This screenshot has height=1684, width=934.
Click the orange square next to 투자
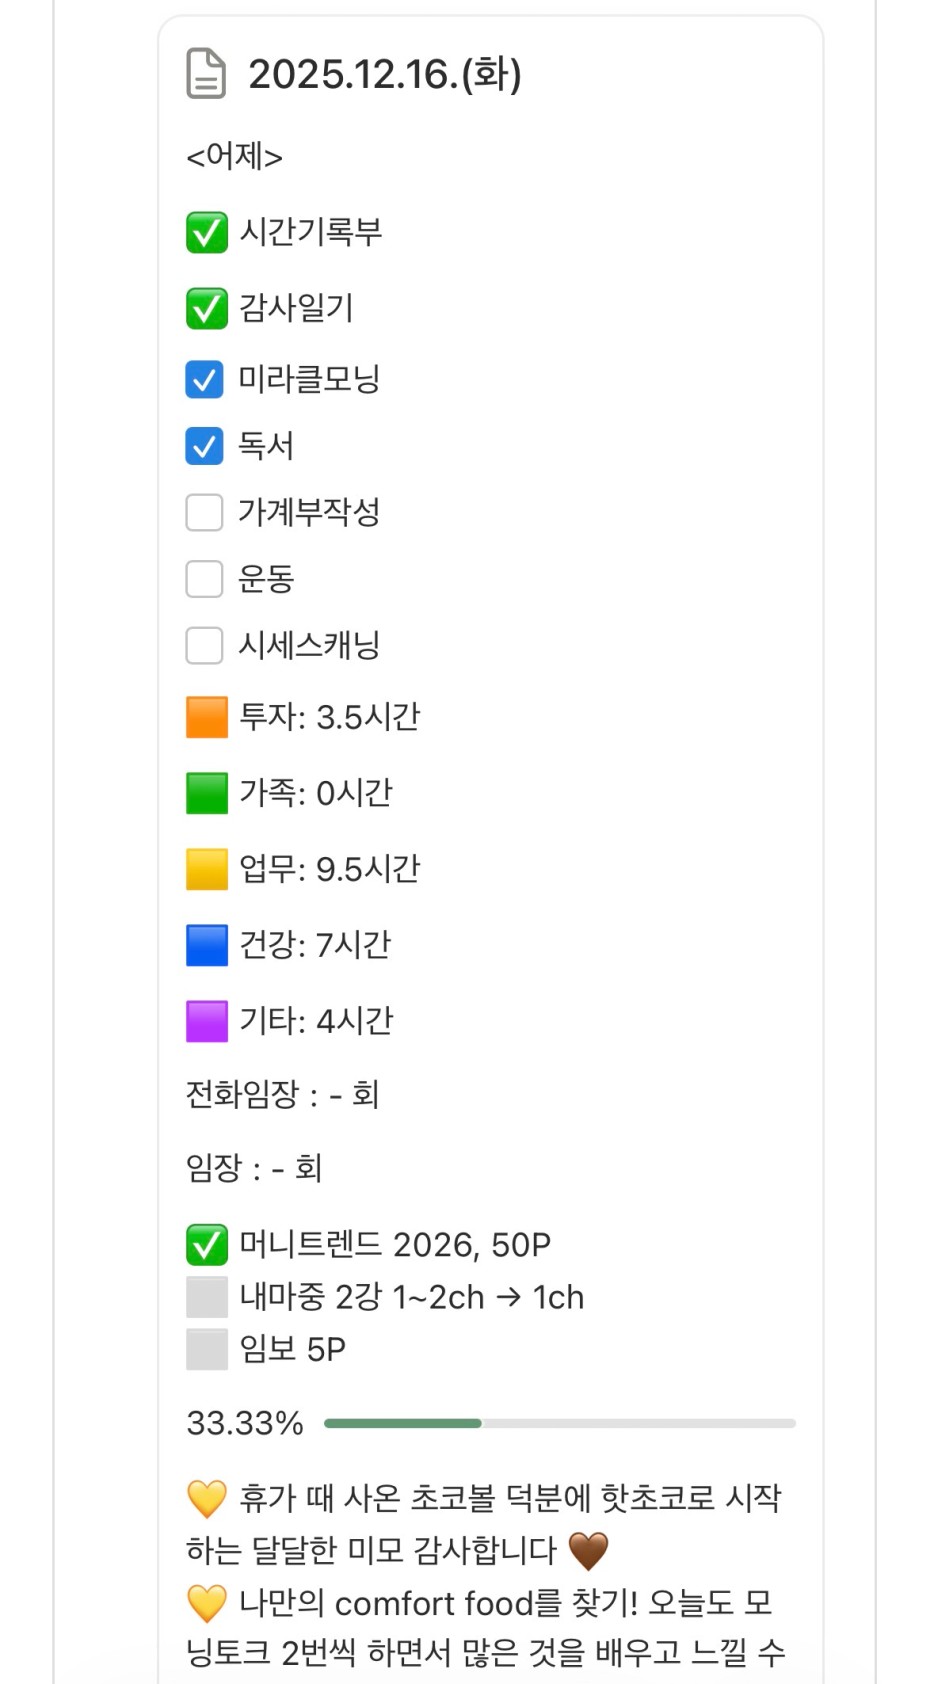pos(206,717)
